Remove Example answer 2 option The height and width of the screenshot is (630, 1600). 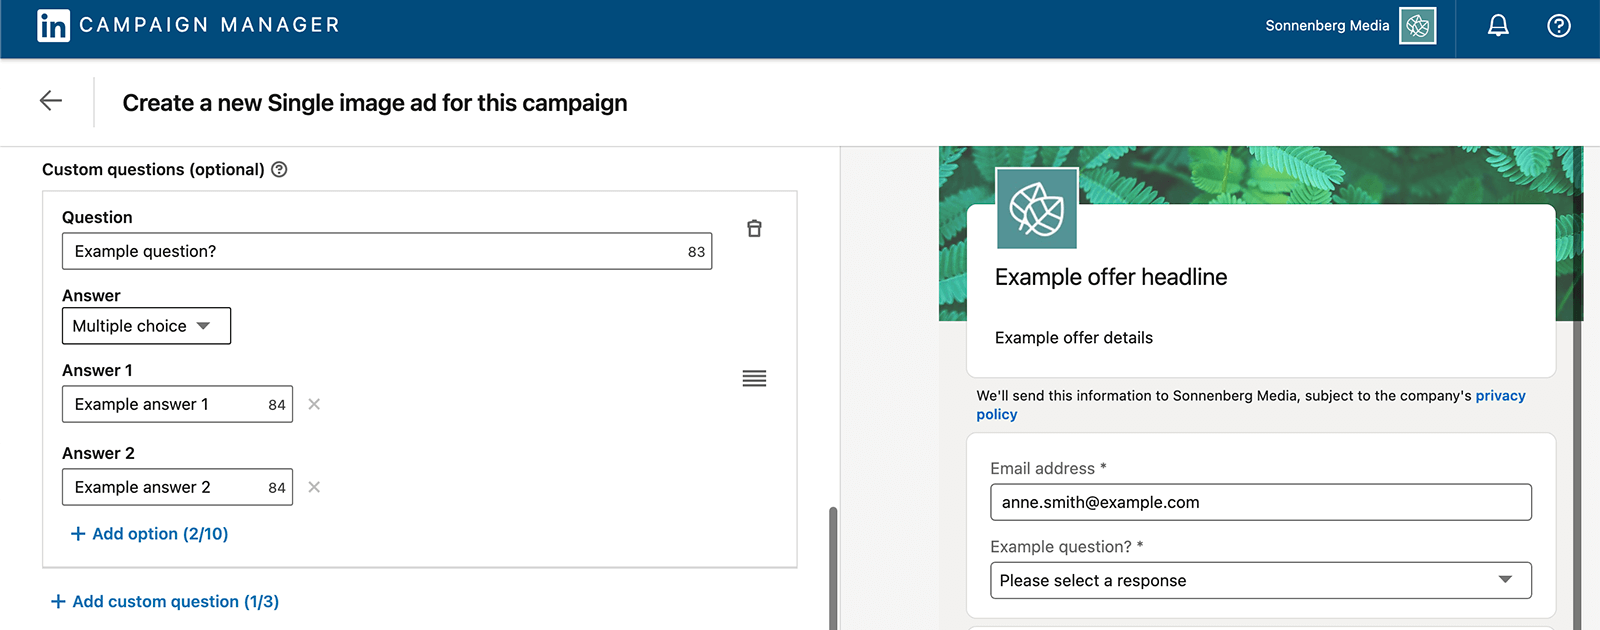[x=314, y=487]
